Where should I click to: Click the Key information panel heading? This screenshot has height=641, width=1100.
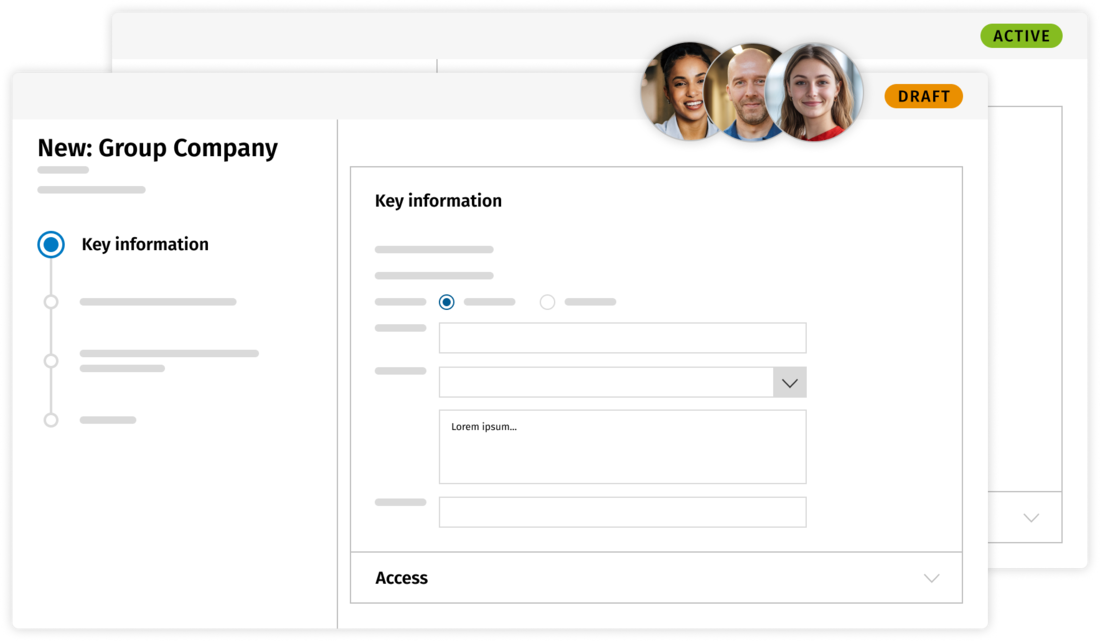coord(438,201)
